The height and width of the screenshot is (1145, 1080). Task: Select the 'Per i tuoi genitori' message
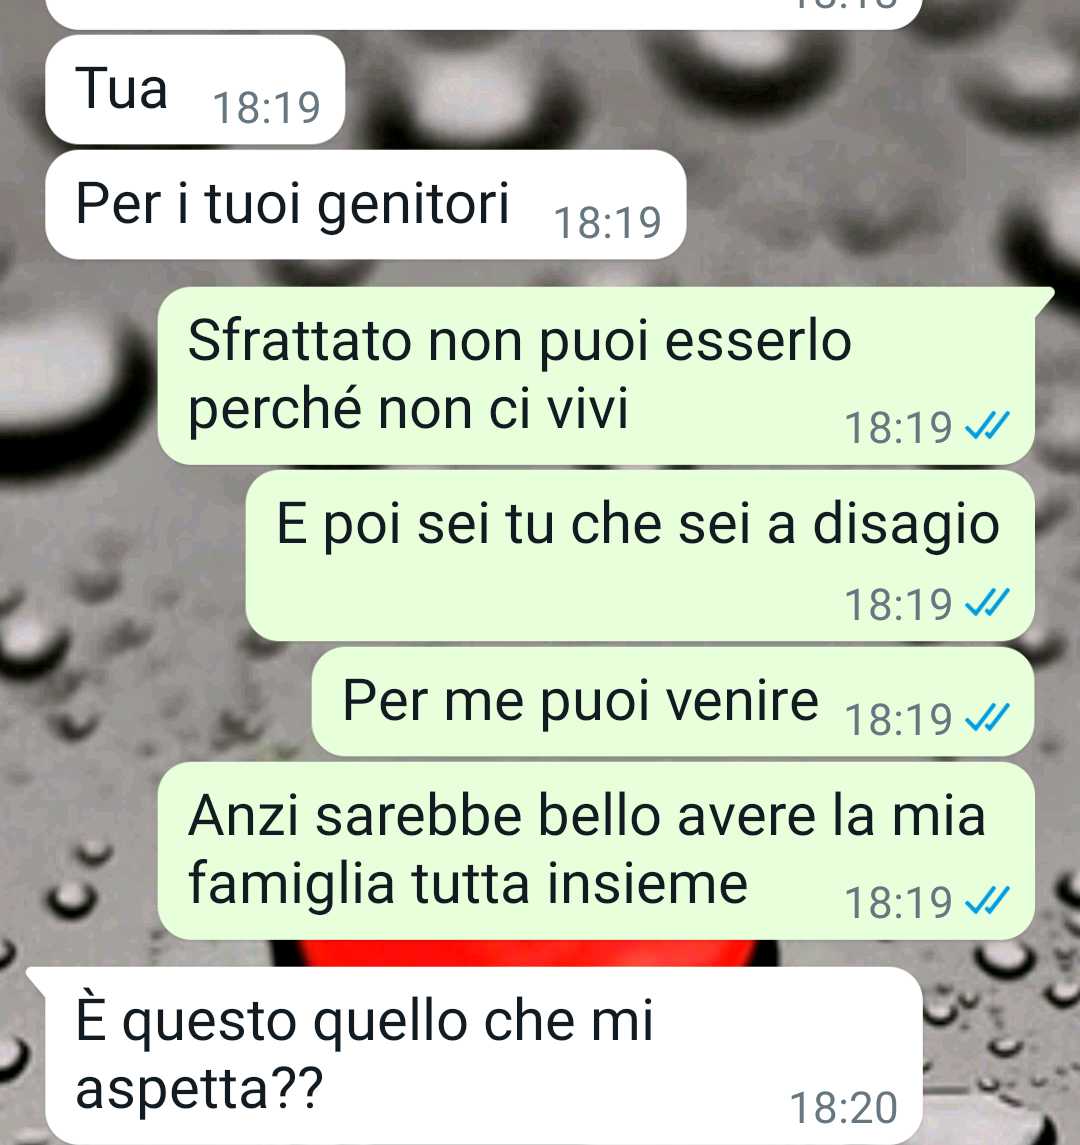coord(366,204)
